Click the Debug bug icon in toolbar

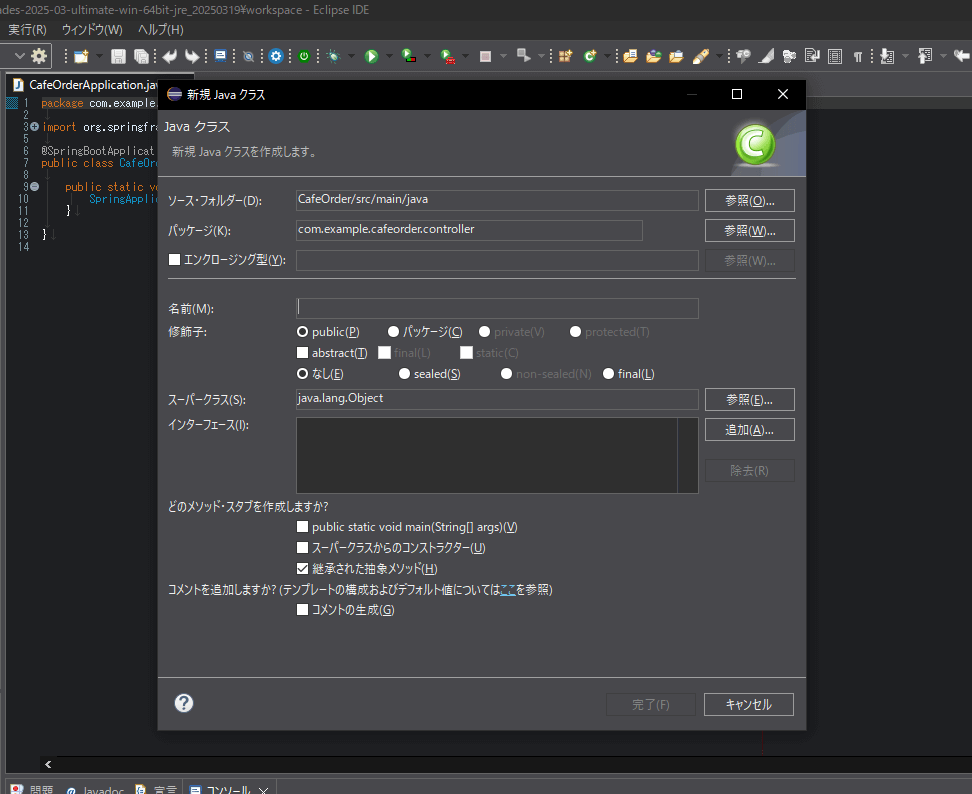[334, 56]
